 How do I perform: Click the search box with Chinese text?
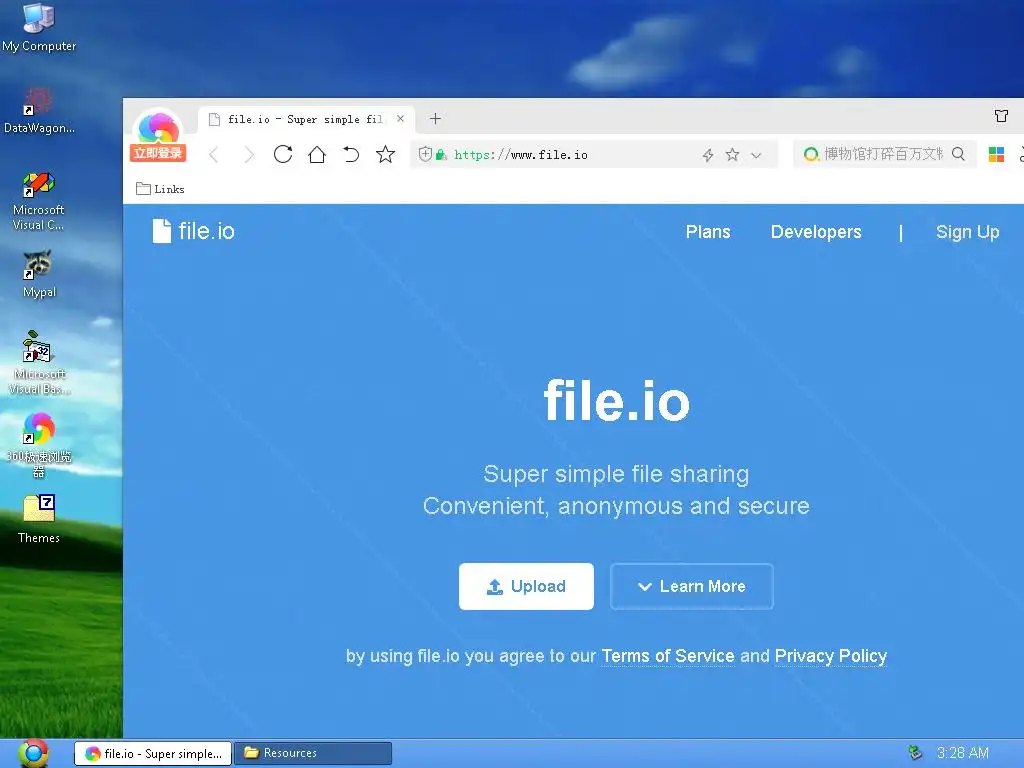pyautogui.click(x=883, y=154)
